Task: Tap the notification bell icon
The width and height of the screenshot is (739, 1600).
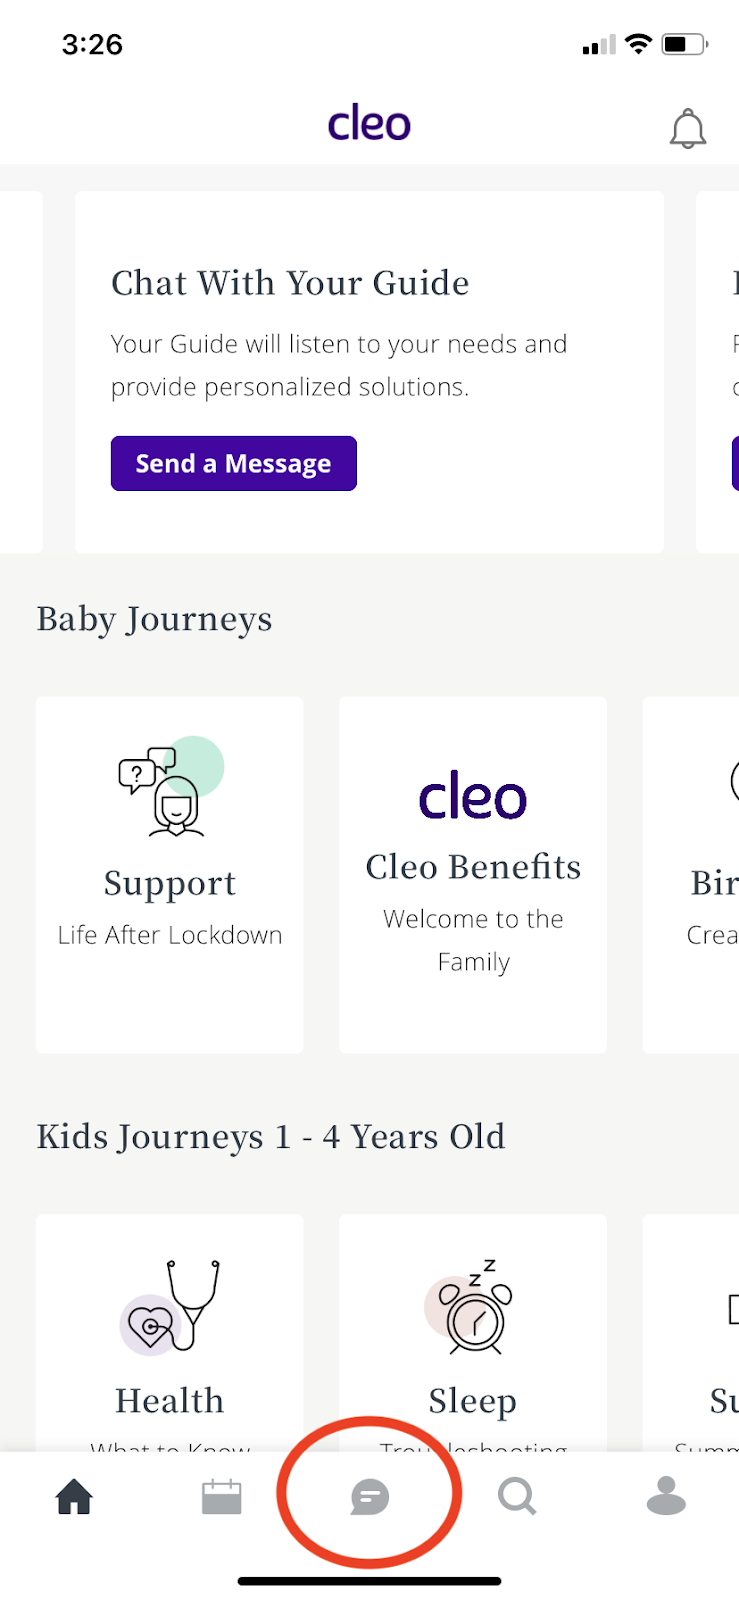Action: pyautogui.click(x=688, y=129)
